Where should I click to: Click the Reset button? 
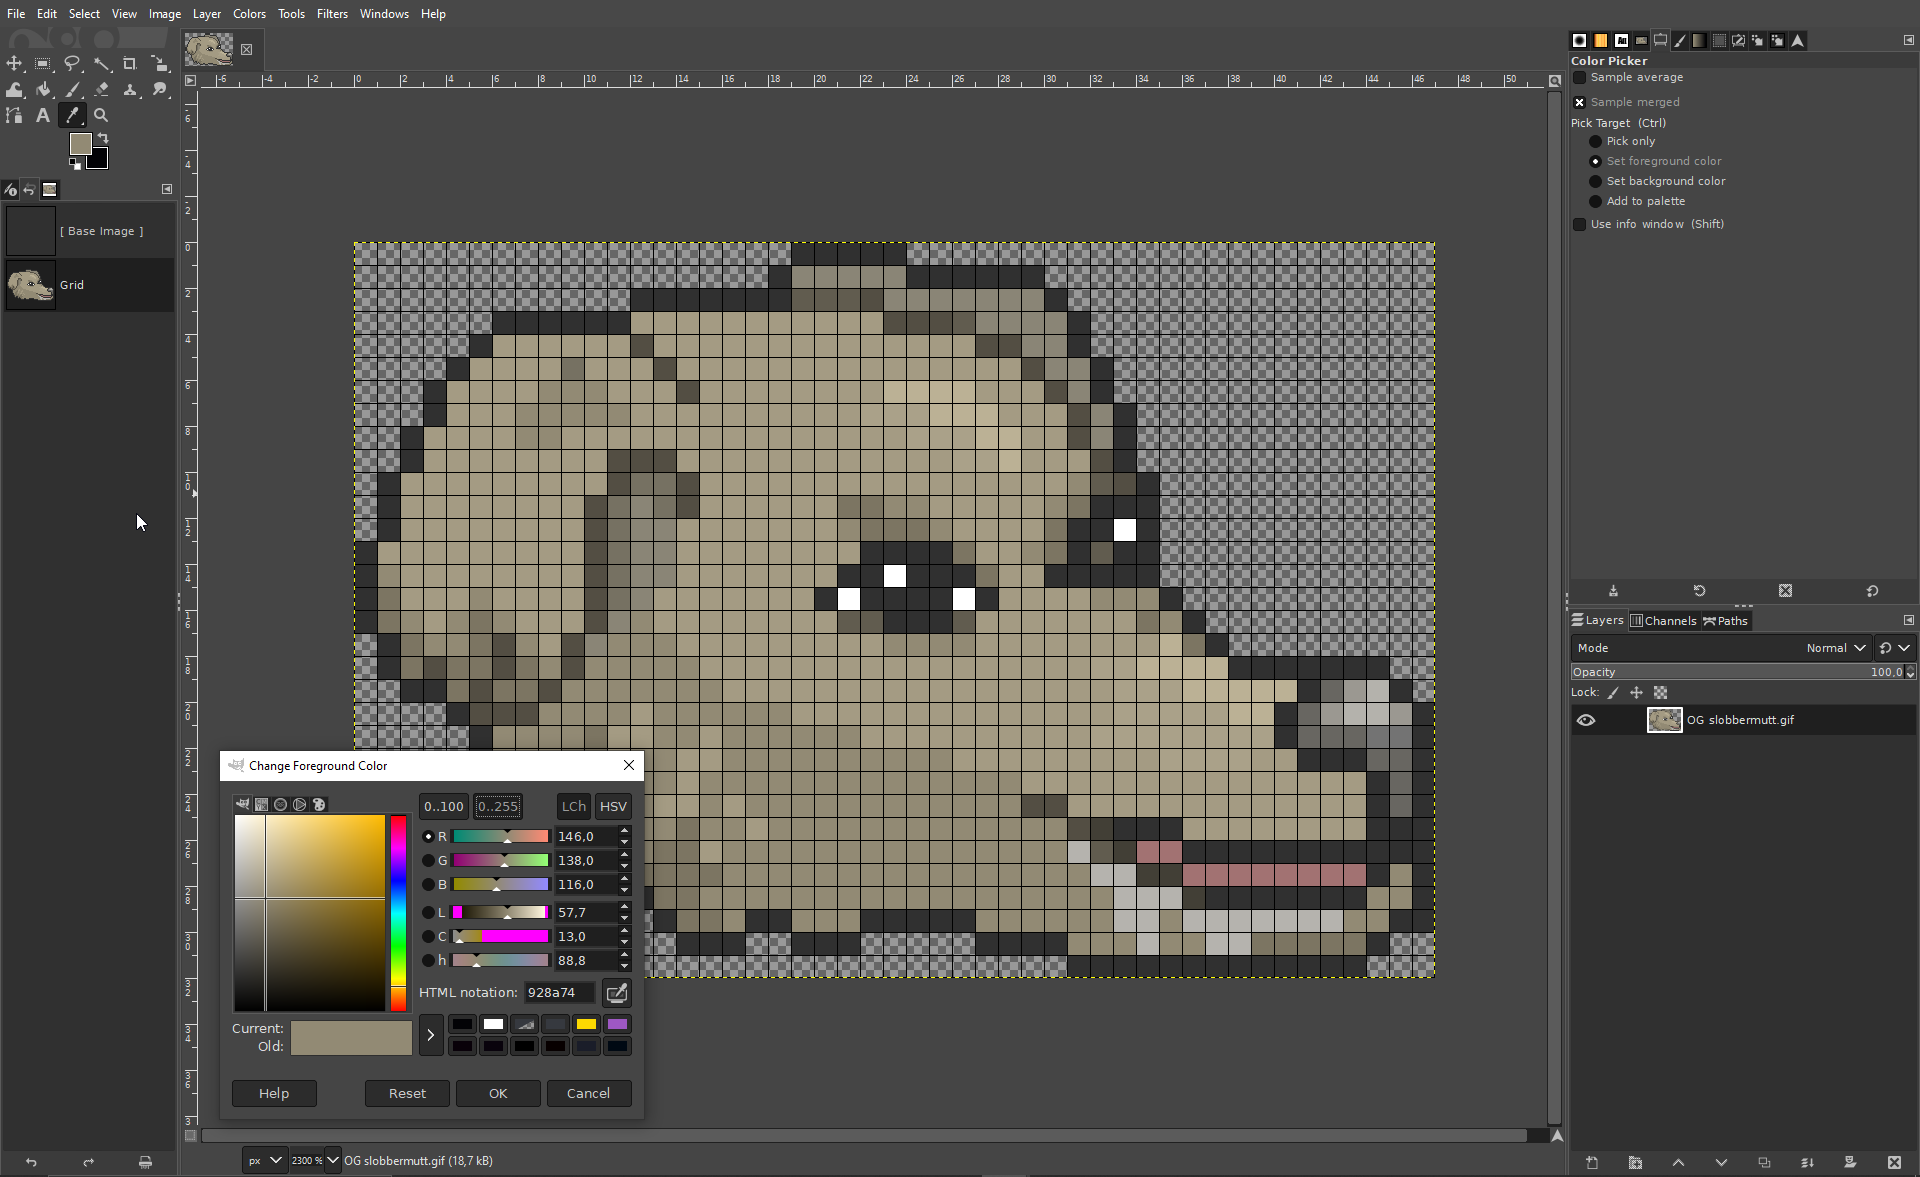point(407,1093)
